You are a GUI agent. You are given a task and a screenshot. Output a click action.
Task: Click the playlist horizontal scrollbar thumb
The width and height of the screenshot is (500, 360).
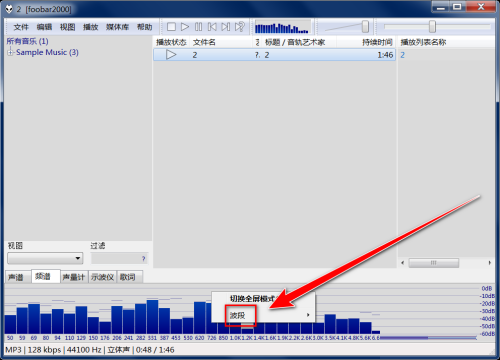(x=434, y=263)
